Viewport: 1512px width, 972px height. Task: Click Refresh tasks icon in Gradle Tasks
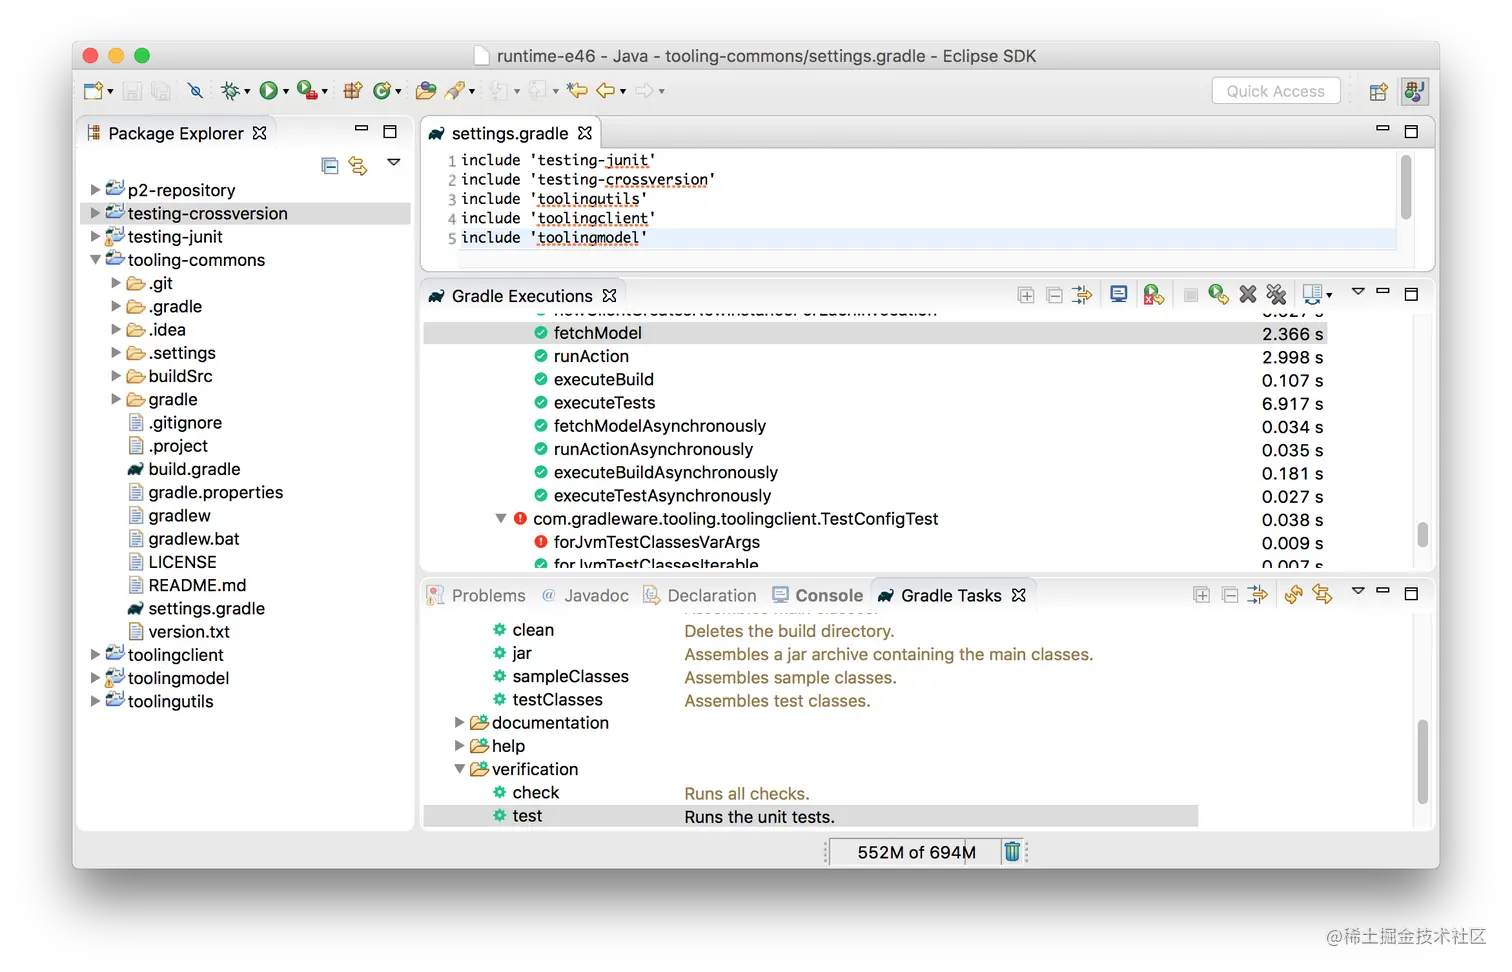(x=1293, y=594)
